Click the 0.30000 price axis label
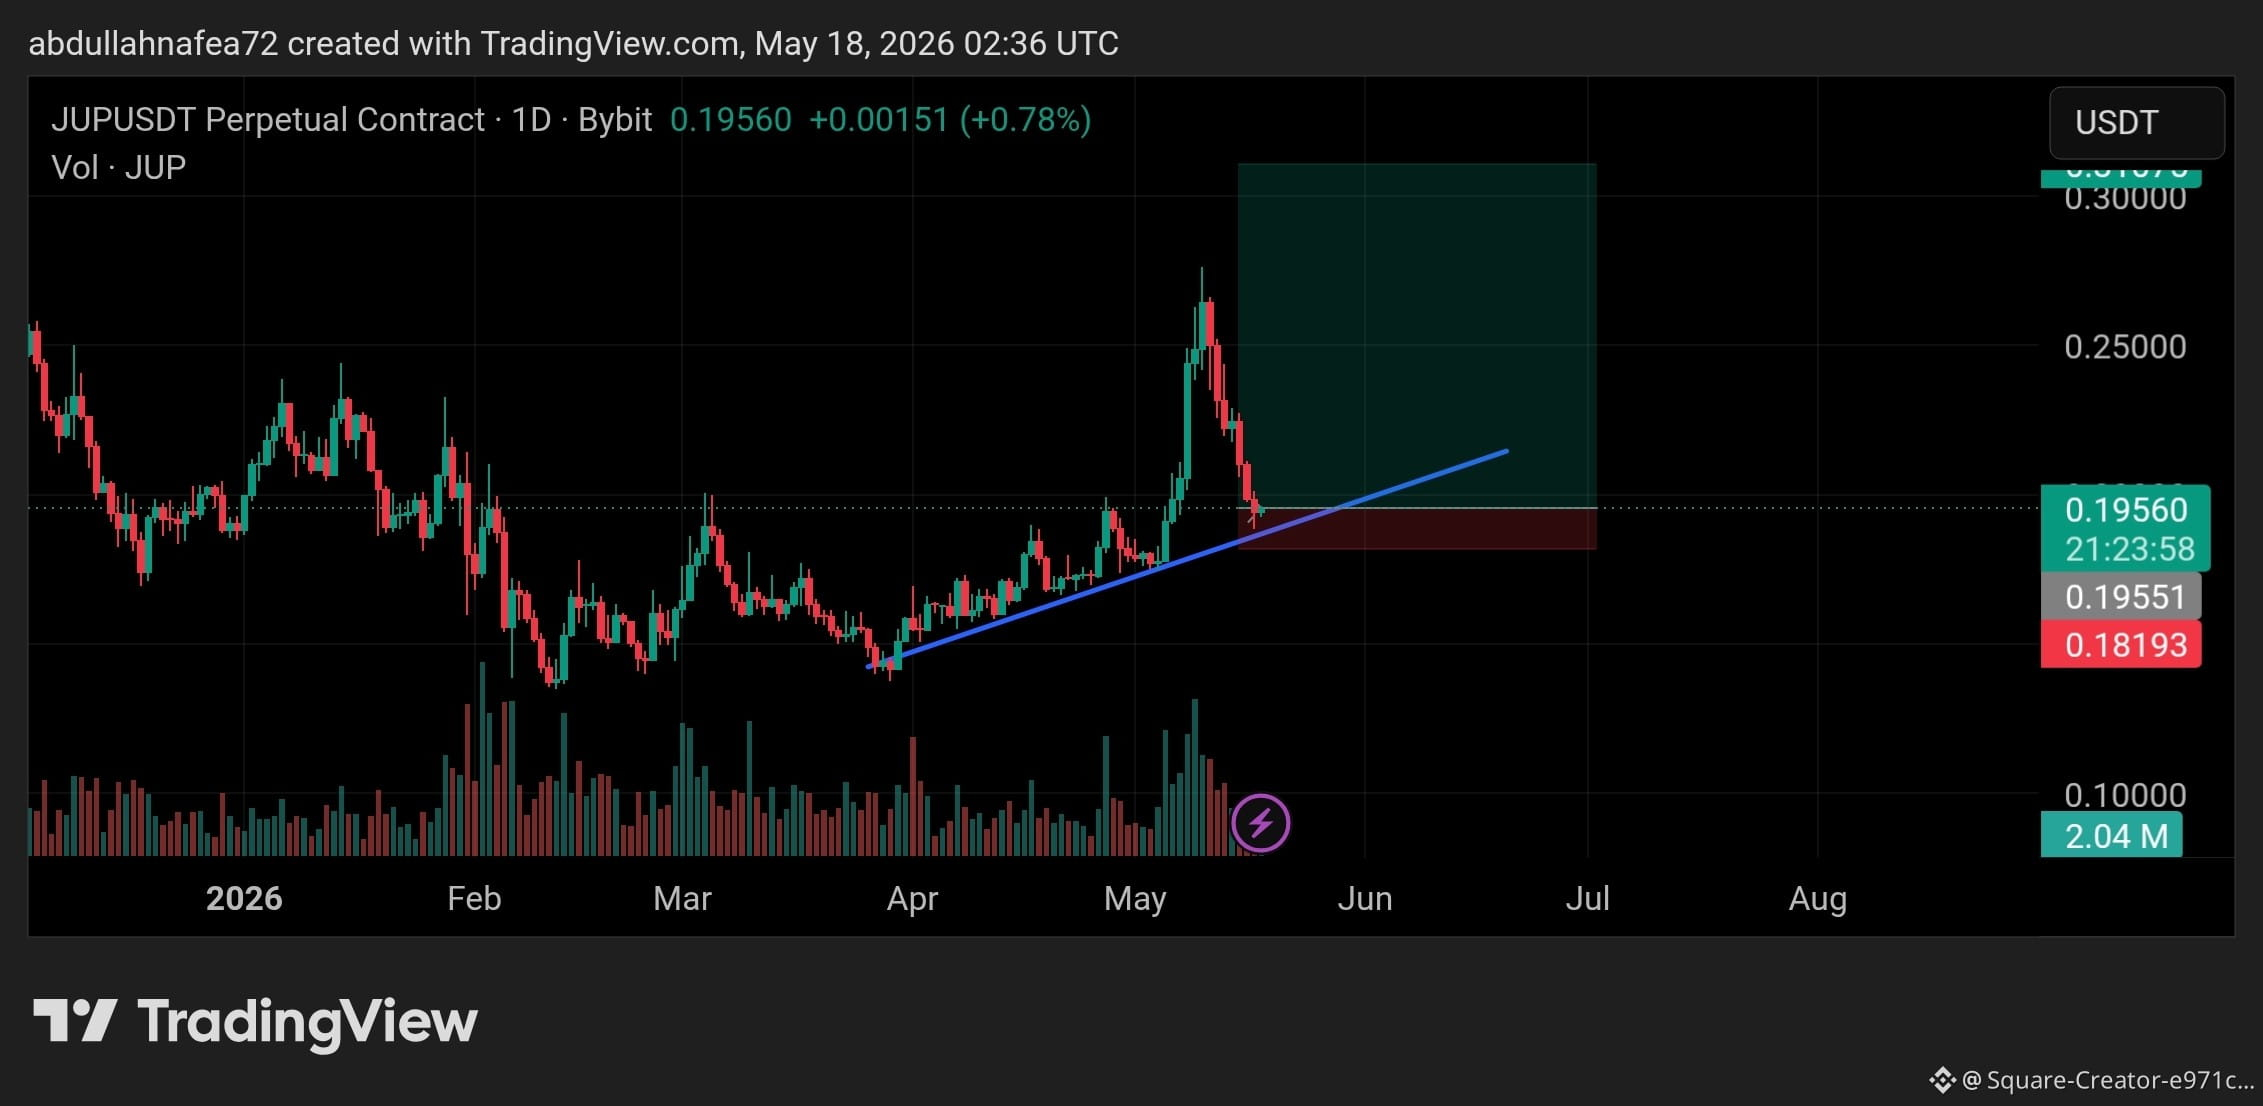2263x1106 pixels. point(2125,198)
